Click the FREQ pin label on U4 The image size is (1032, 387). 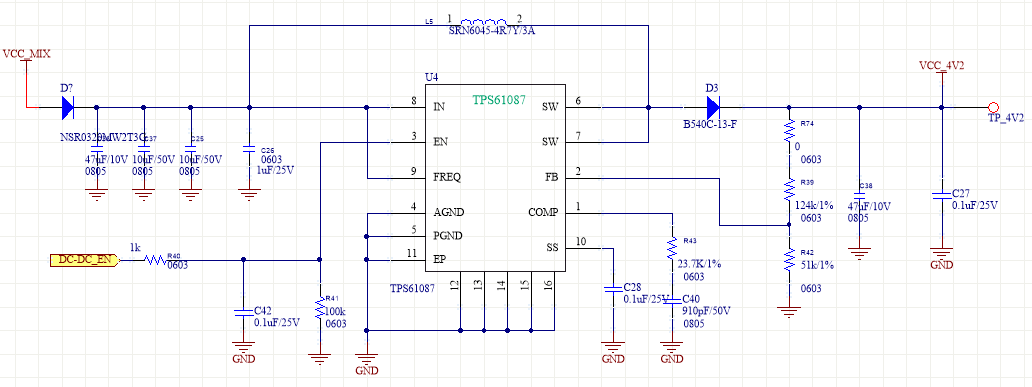(448, 177)
